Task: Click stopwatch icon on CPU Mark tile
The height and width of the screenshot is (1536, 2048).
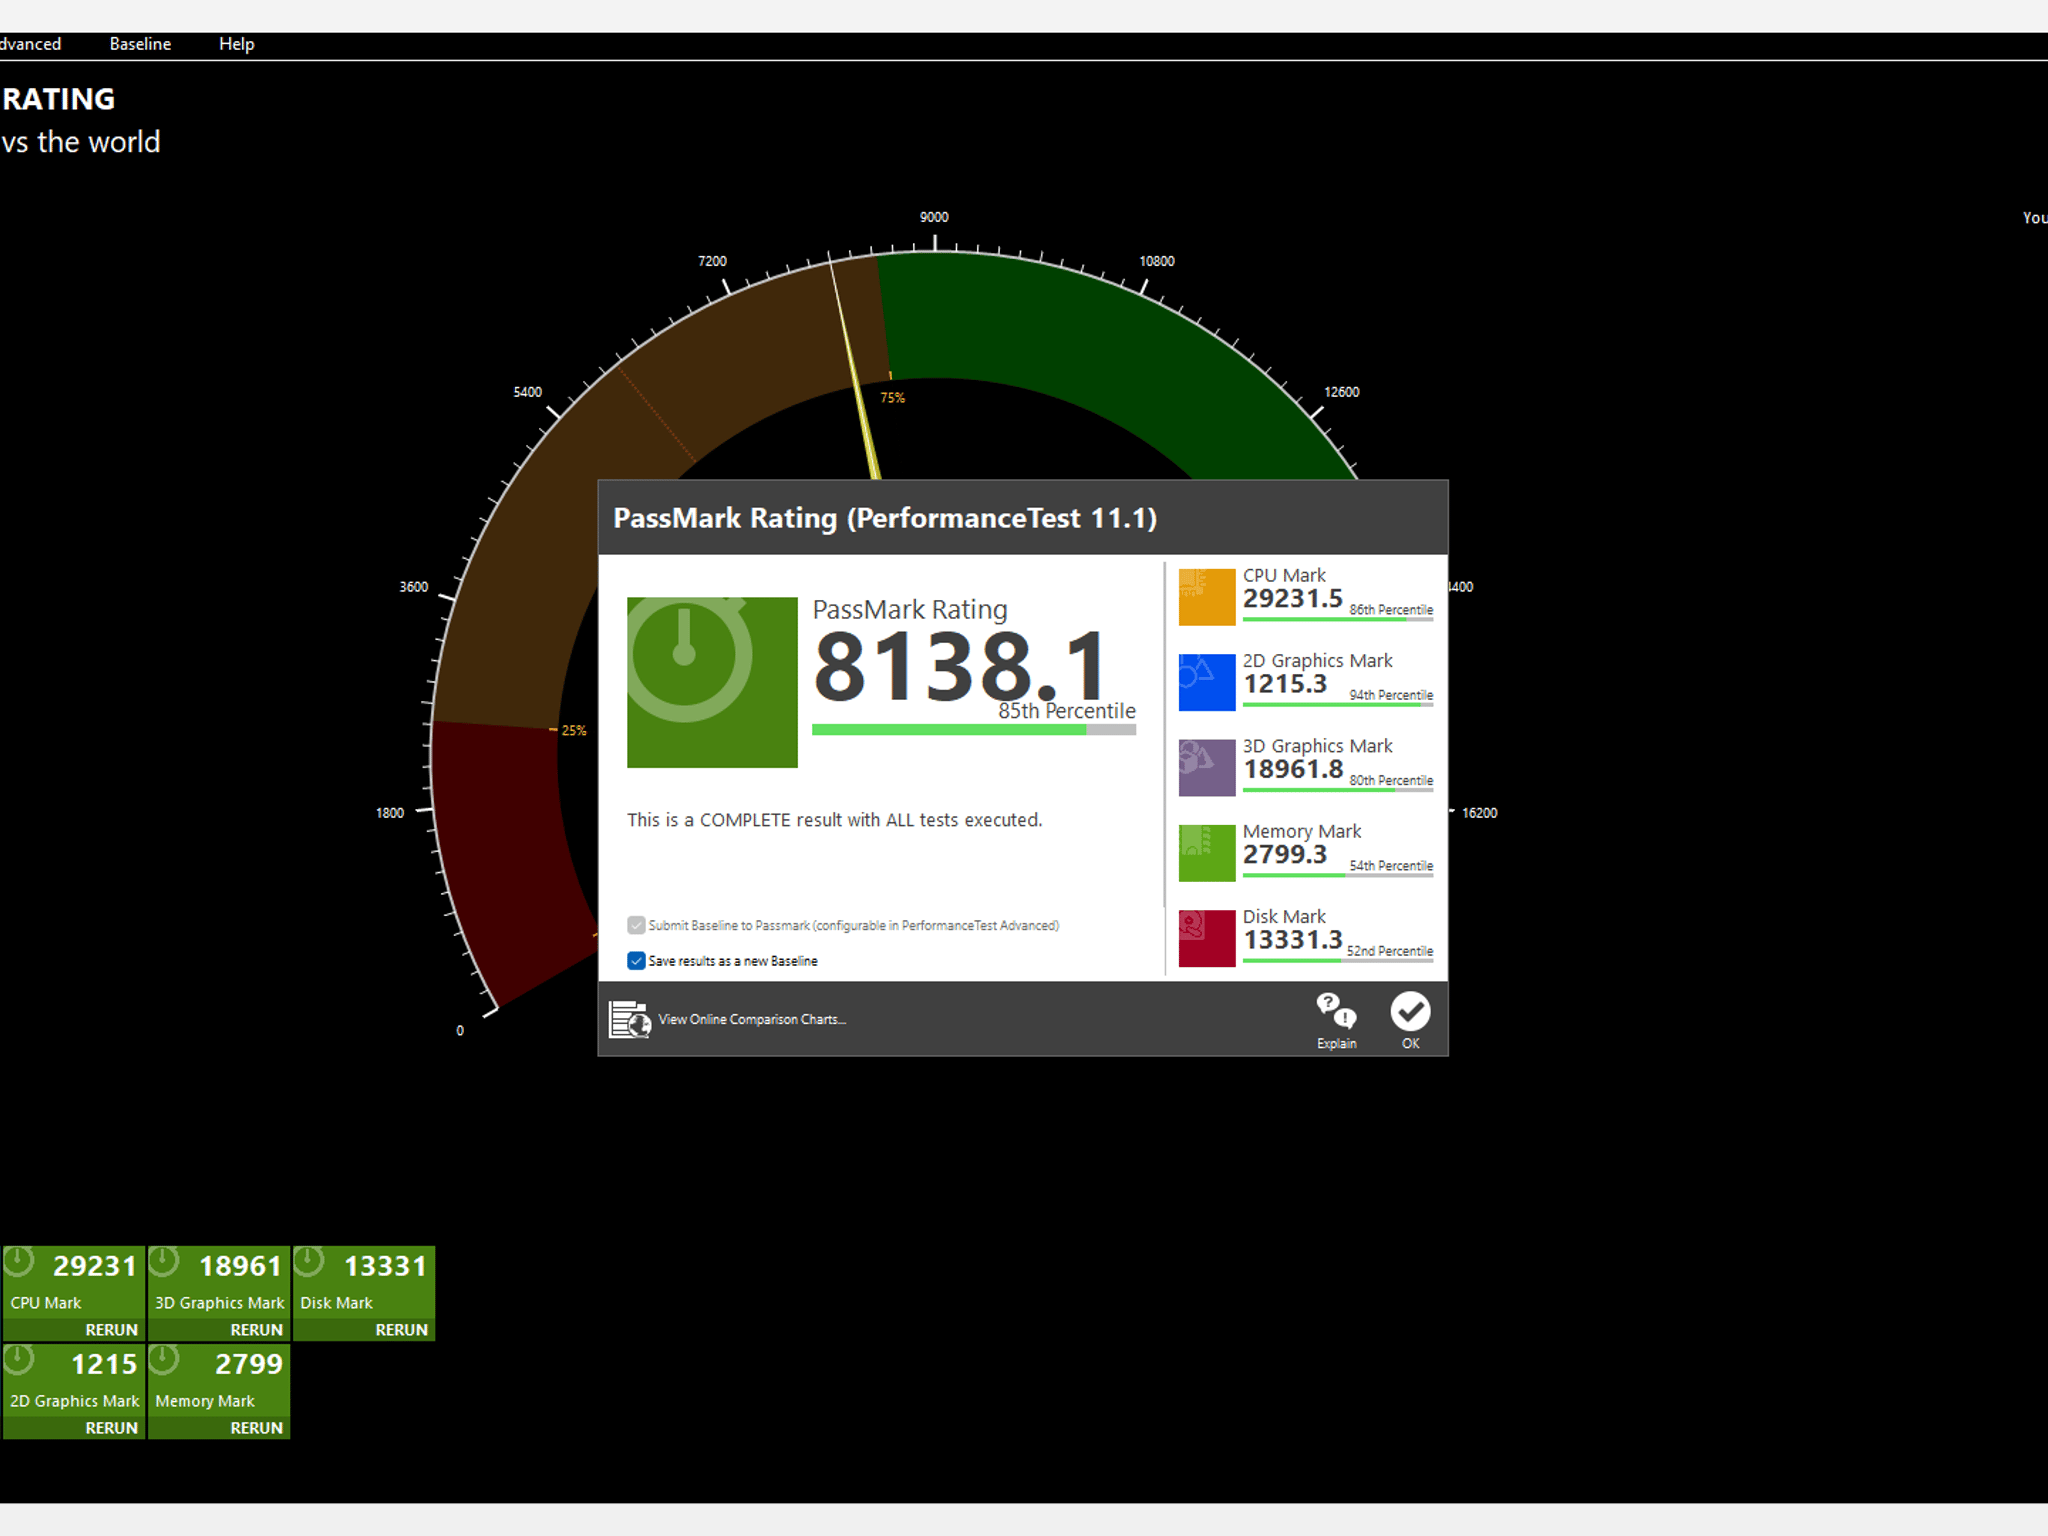Action: click(19, 1262)
